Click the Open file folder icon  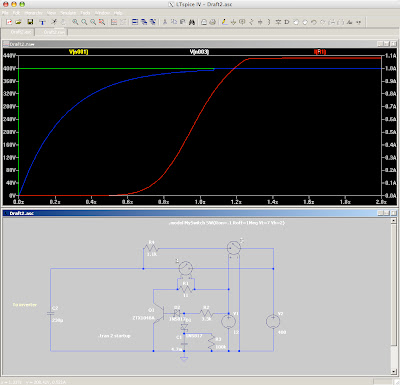pyautogui.click(x=18, y=22)
